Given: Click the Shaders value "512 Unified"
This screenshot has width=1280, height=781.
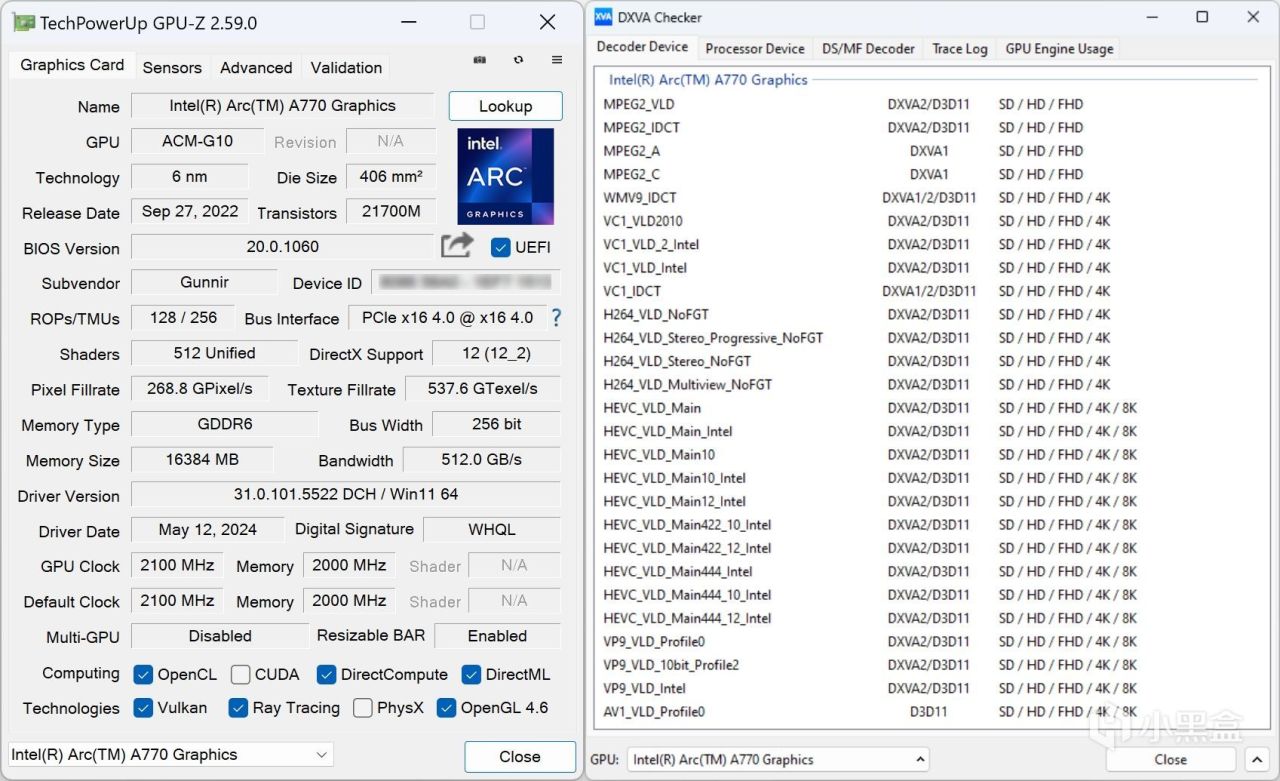Looking at the screenshot, I should point(214,353).
